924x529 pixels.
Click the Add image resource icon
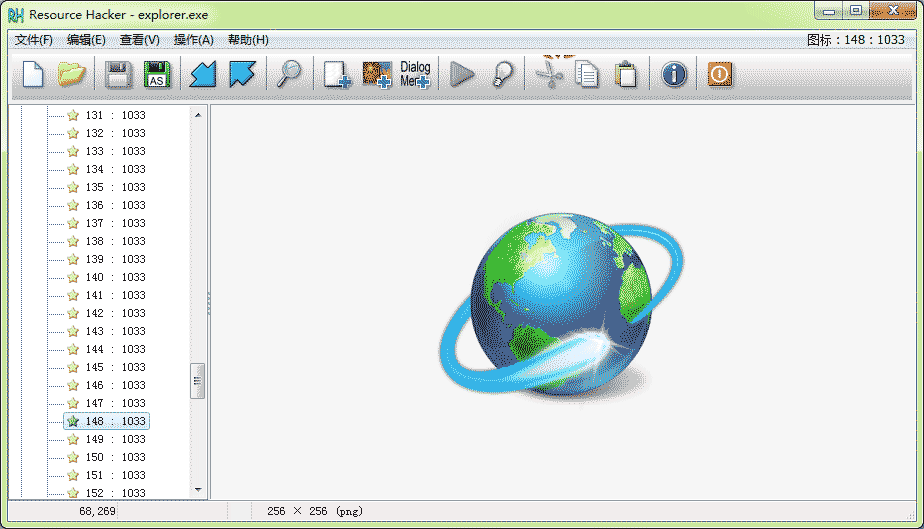click(x=376, y=75)
